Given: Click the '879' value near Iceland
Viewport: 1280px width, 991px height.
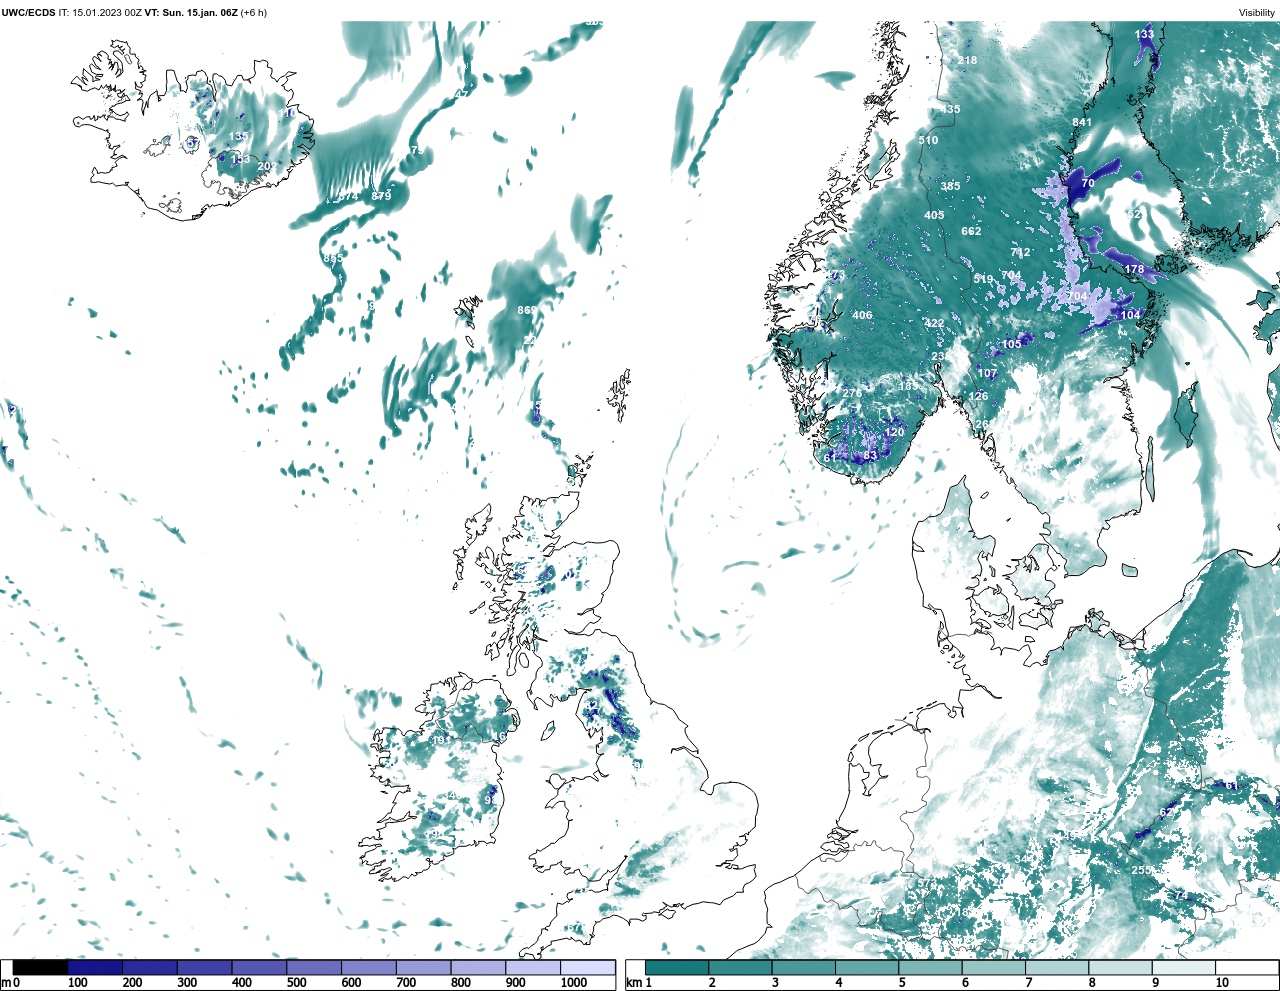Looking at the screenshot, I should point(381,196).
